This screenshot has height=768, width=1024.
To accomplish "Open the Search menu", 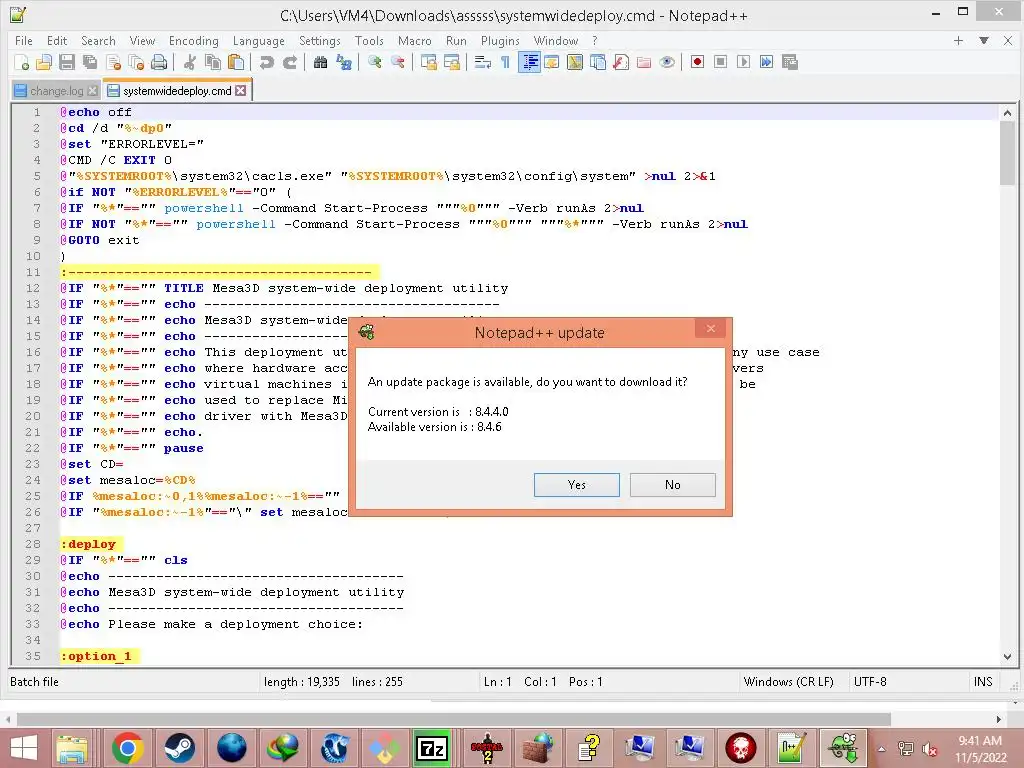I will [x=98, y=40].
